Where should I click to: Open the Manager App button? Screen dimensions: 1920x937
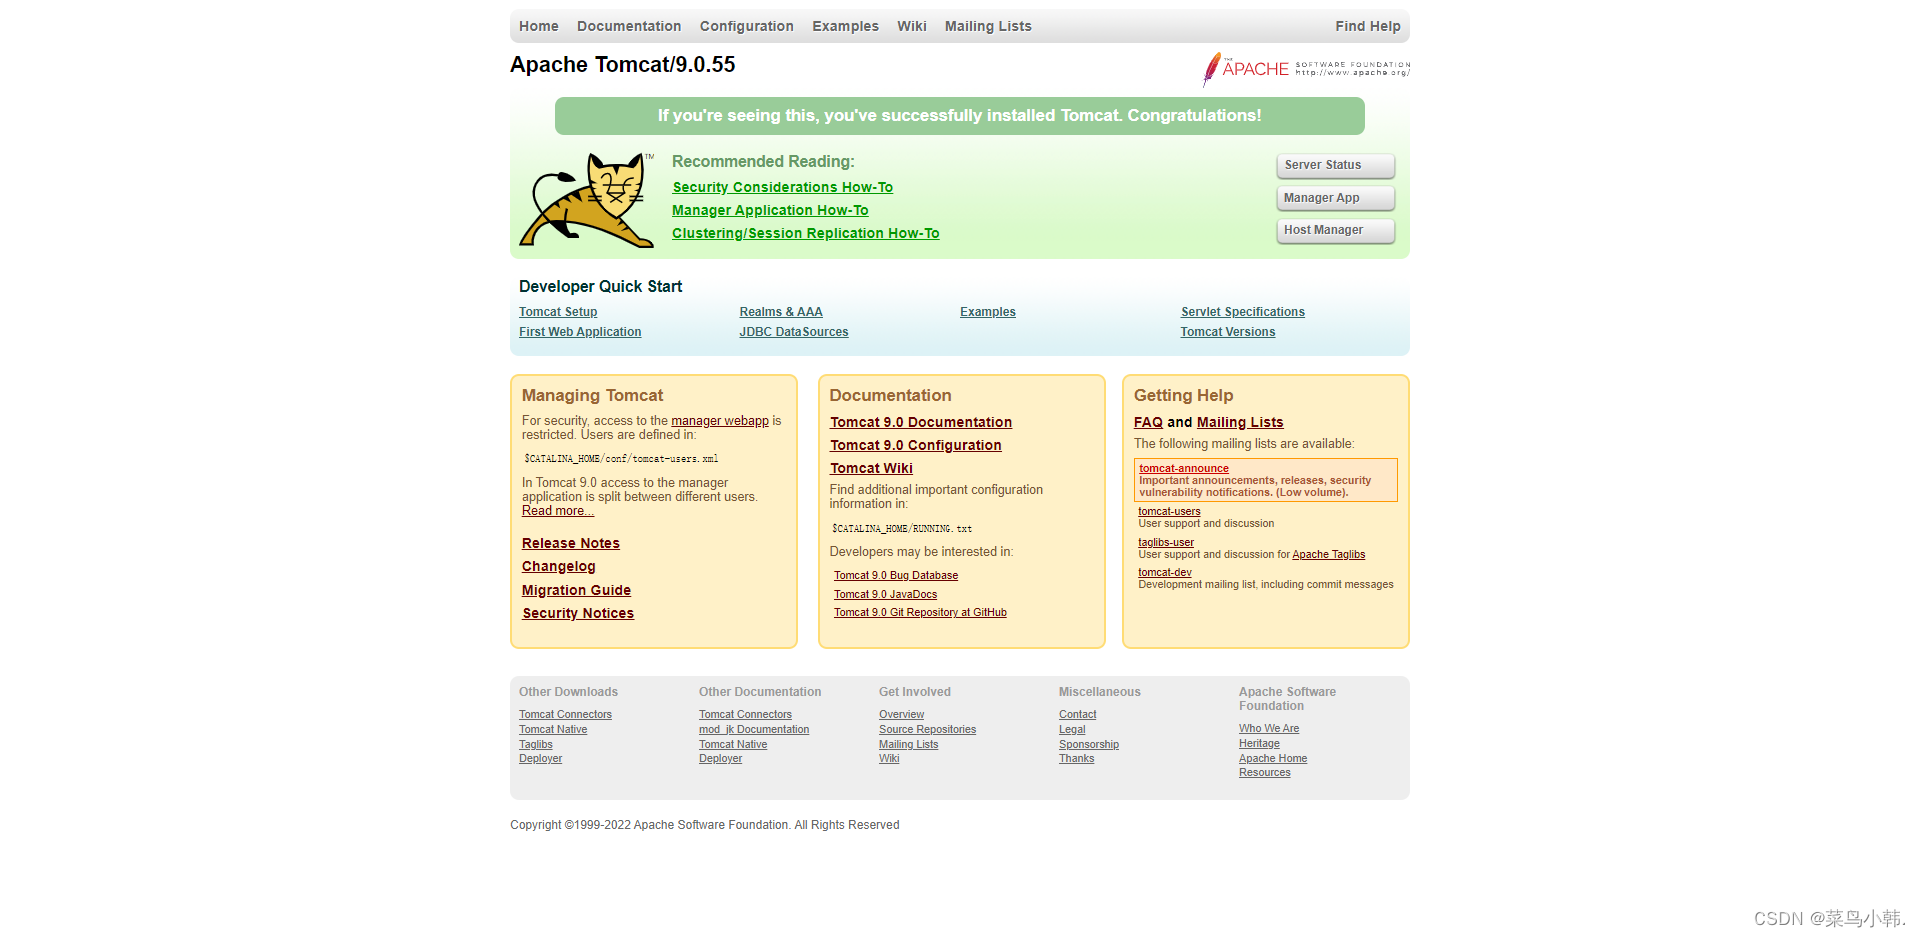tap(1335, 198)
